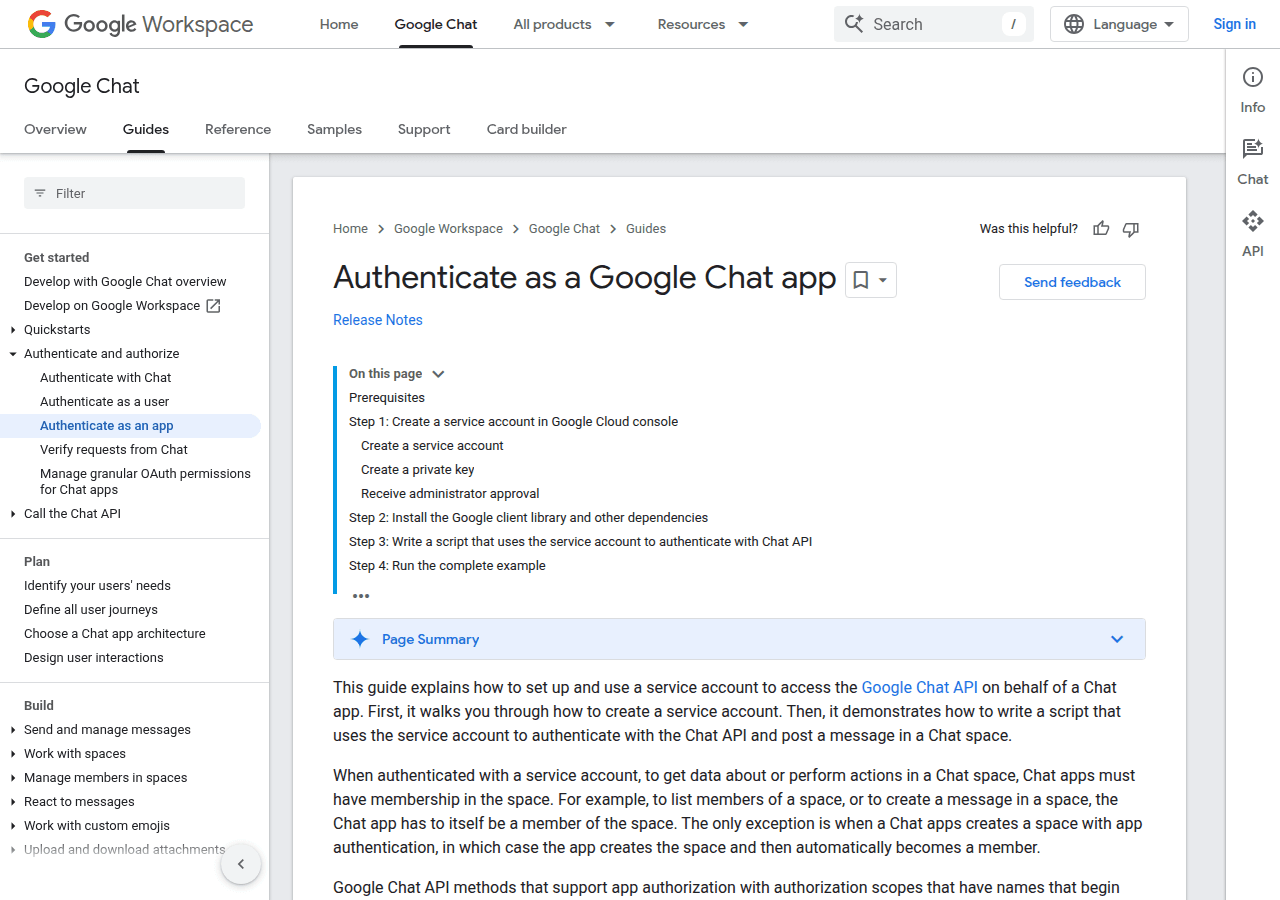1280x900 pixels.
Task: Switch to the Support tab
Action: (424, 129)
